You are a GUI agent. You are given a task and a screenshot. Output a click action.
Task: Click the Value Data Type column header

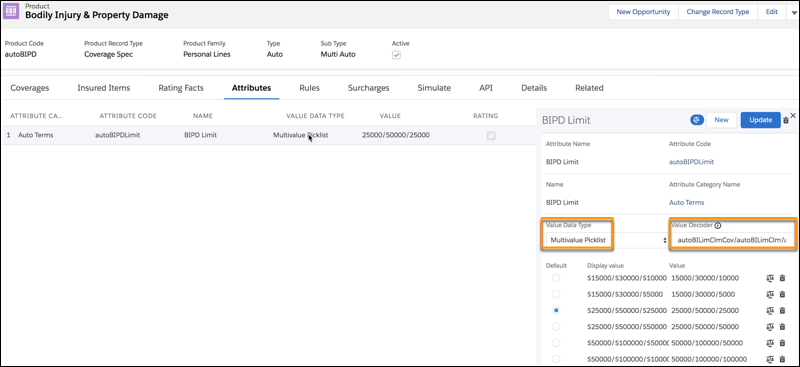[x=315, y=116]
